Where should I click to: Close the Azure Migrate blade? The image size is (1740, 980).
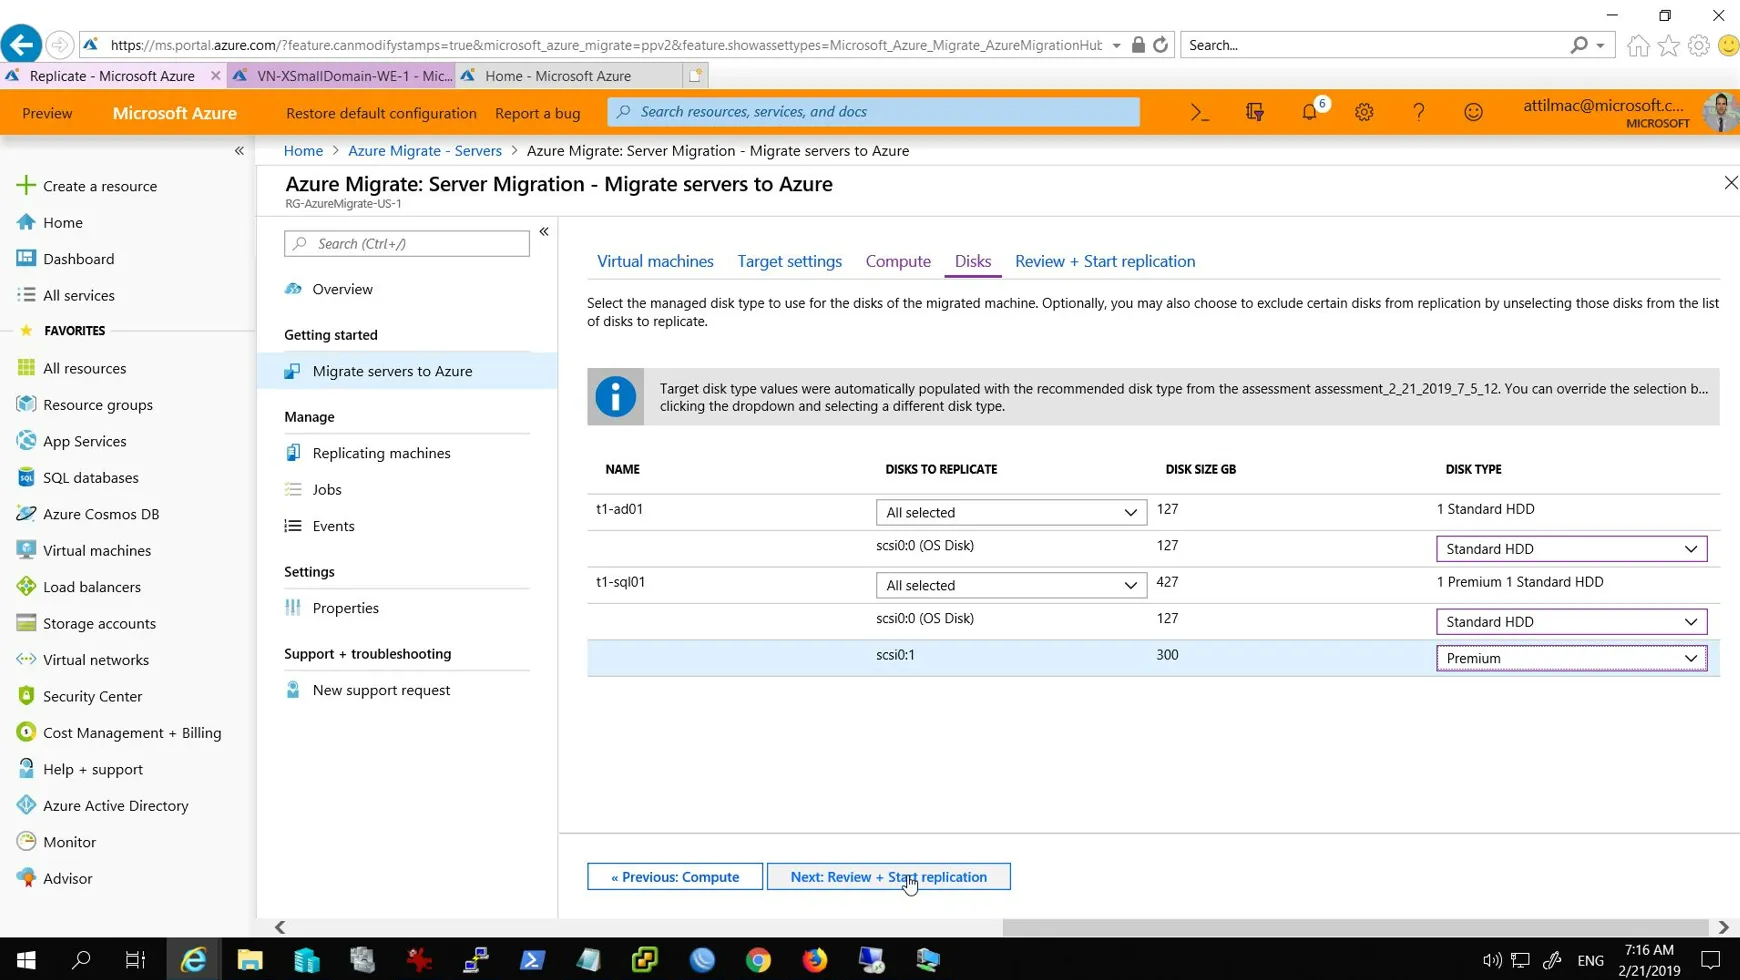pyautogui.click(x=1731, y=183)
